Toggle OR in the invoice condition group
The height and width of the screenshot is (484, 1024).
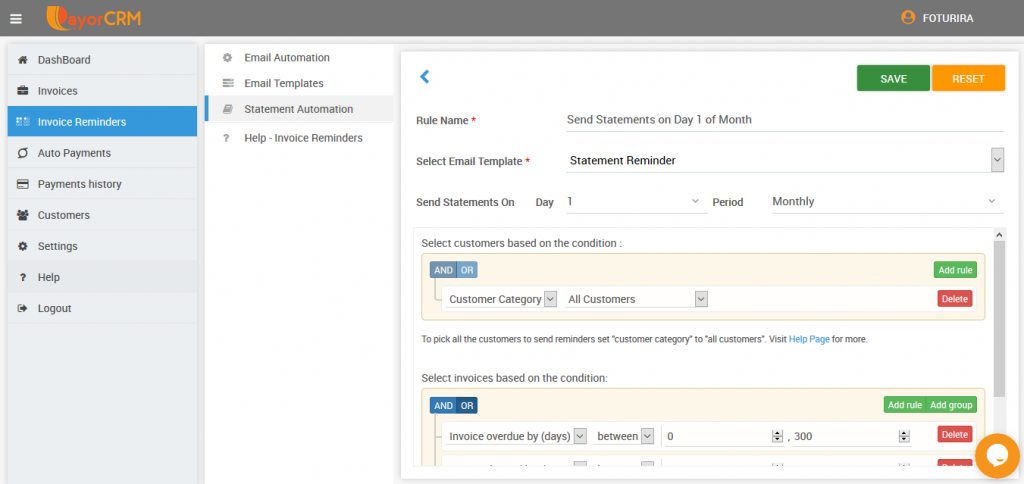pyautogui.click(x=467, y=405)
